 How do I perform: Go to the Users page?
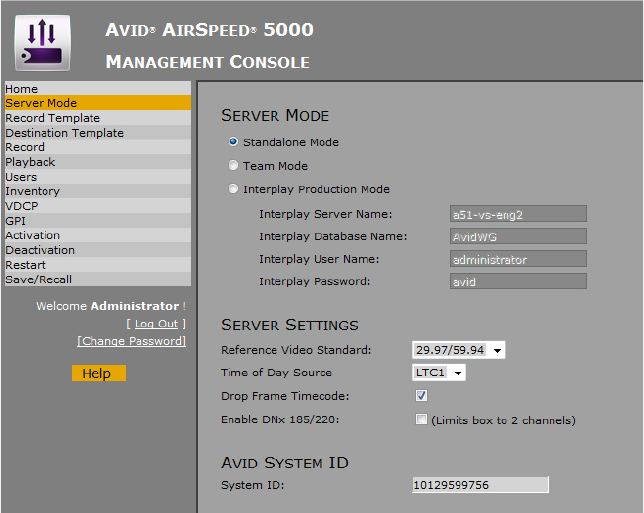98,177
